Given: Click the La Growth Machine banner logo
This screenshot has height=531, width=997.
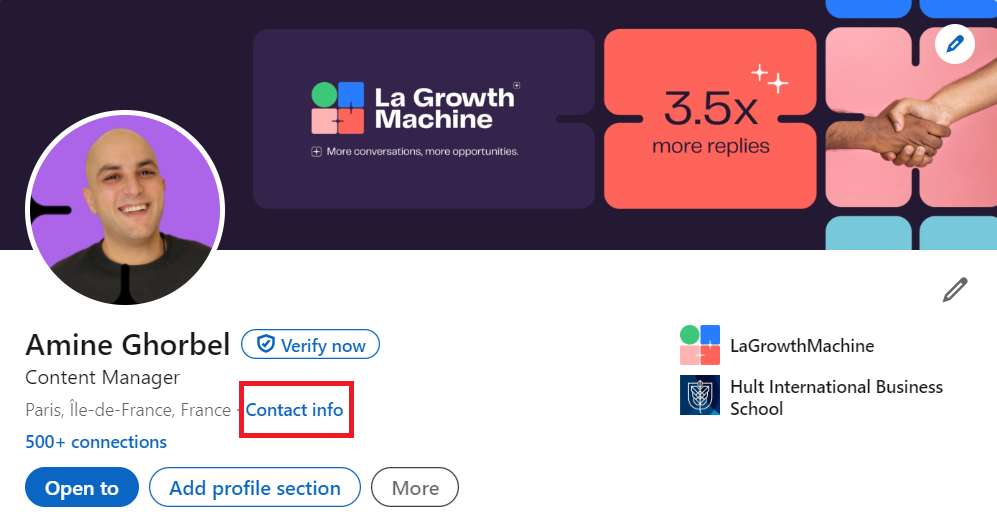Looking at the screenshot, I should [413, 108].
